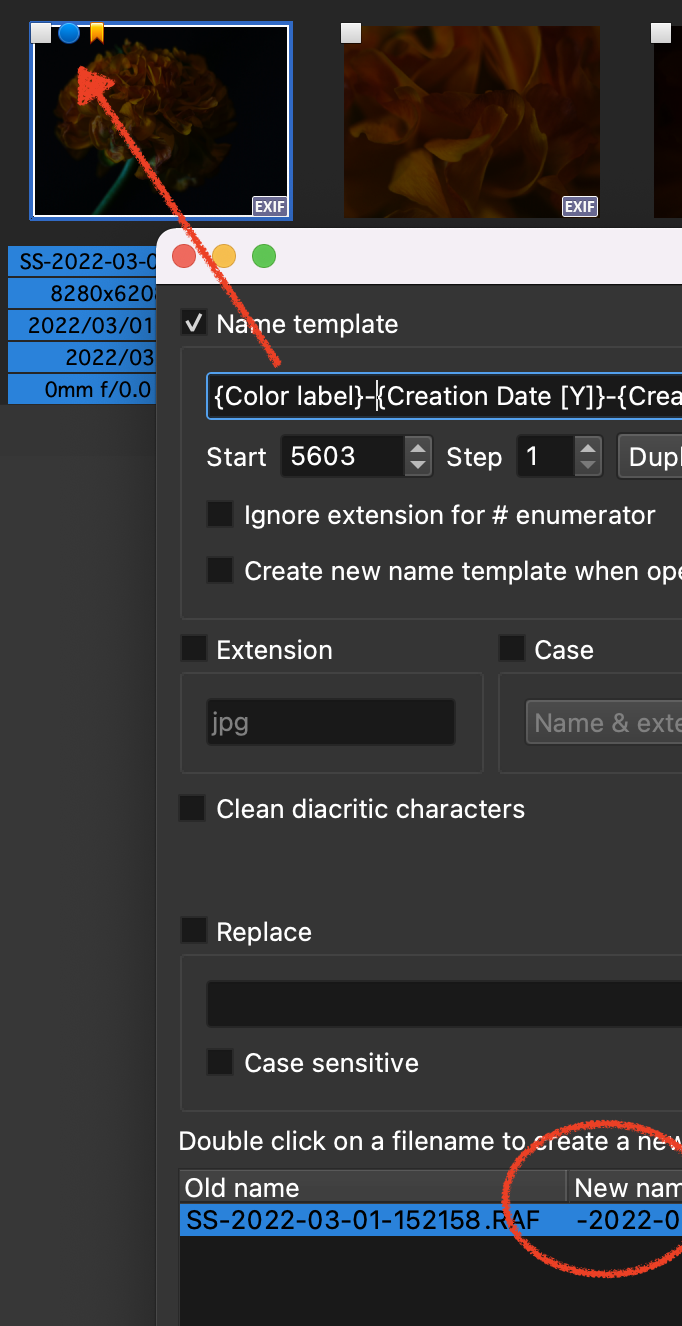Click the orange bookmark flag on first thumbnail

click(x=97, y=33)
